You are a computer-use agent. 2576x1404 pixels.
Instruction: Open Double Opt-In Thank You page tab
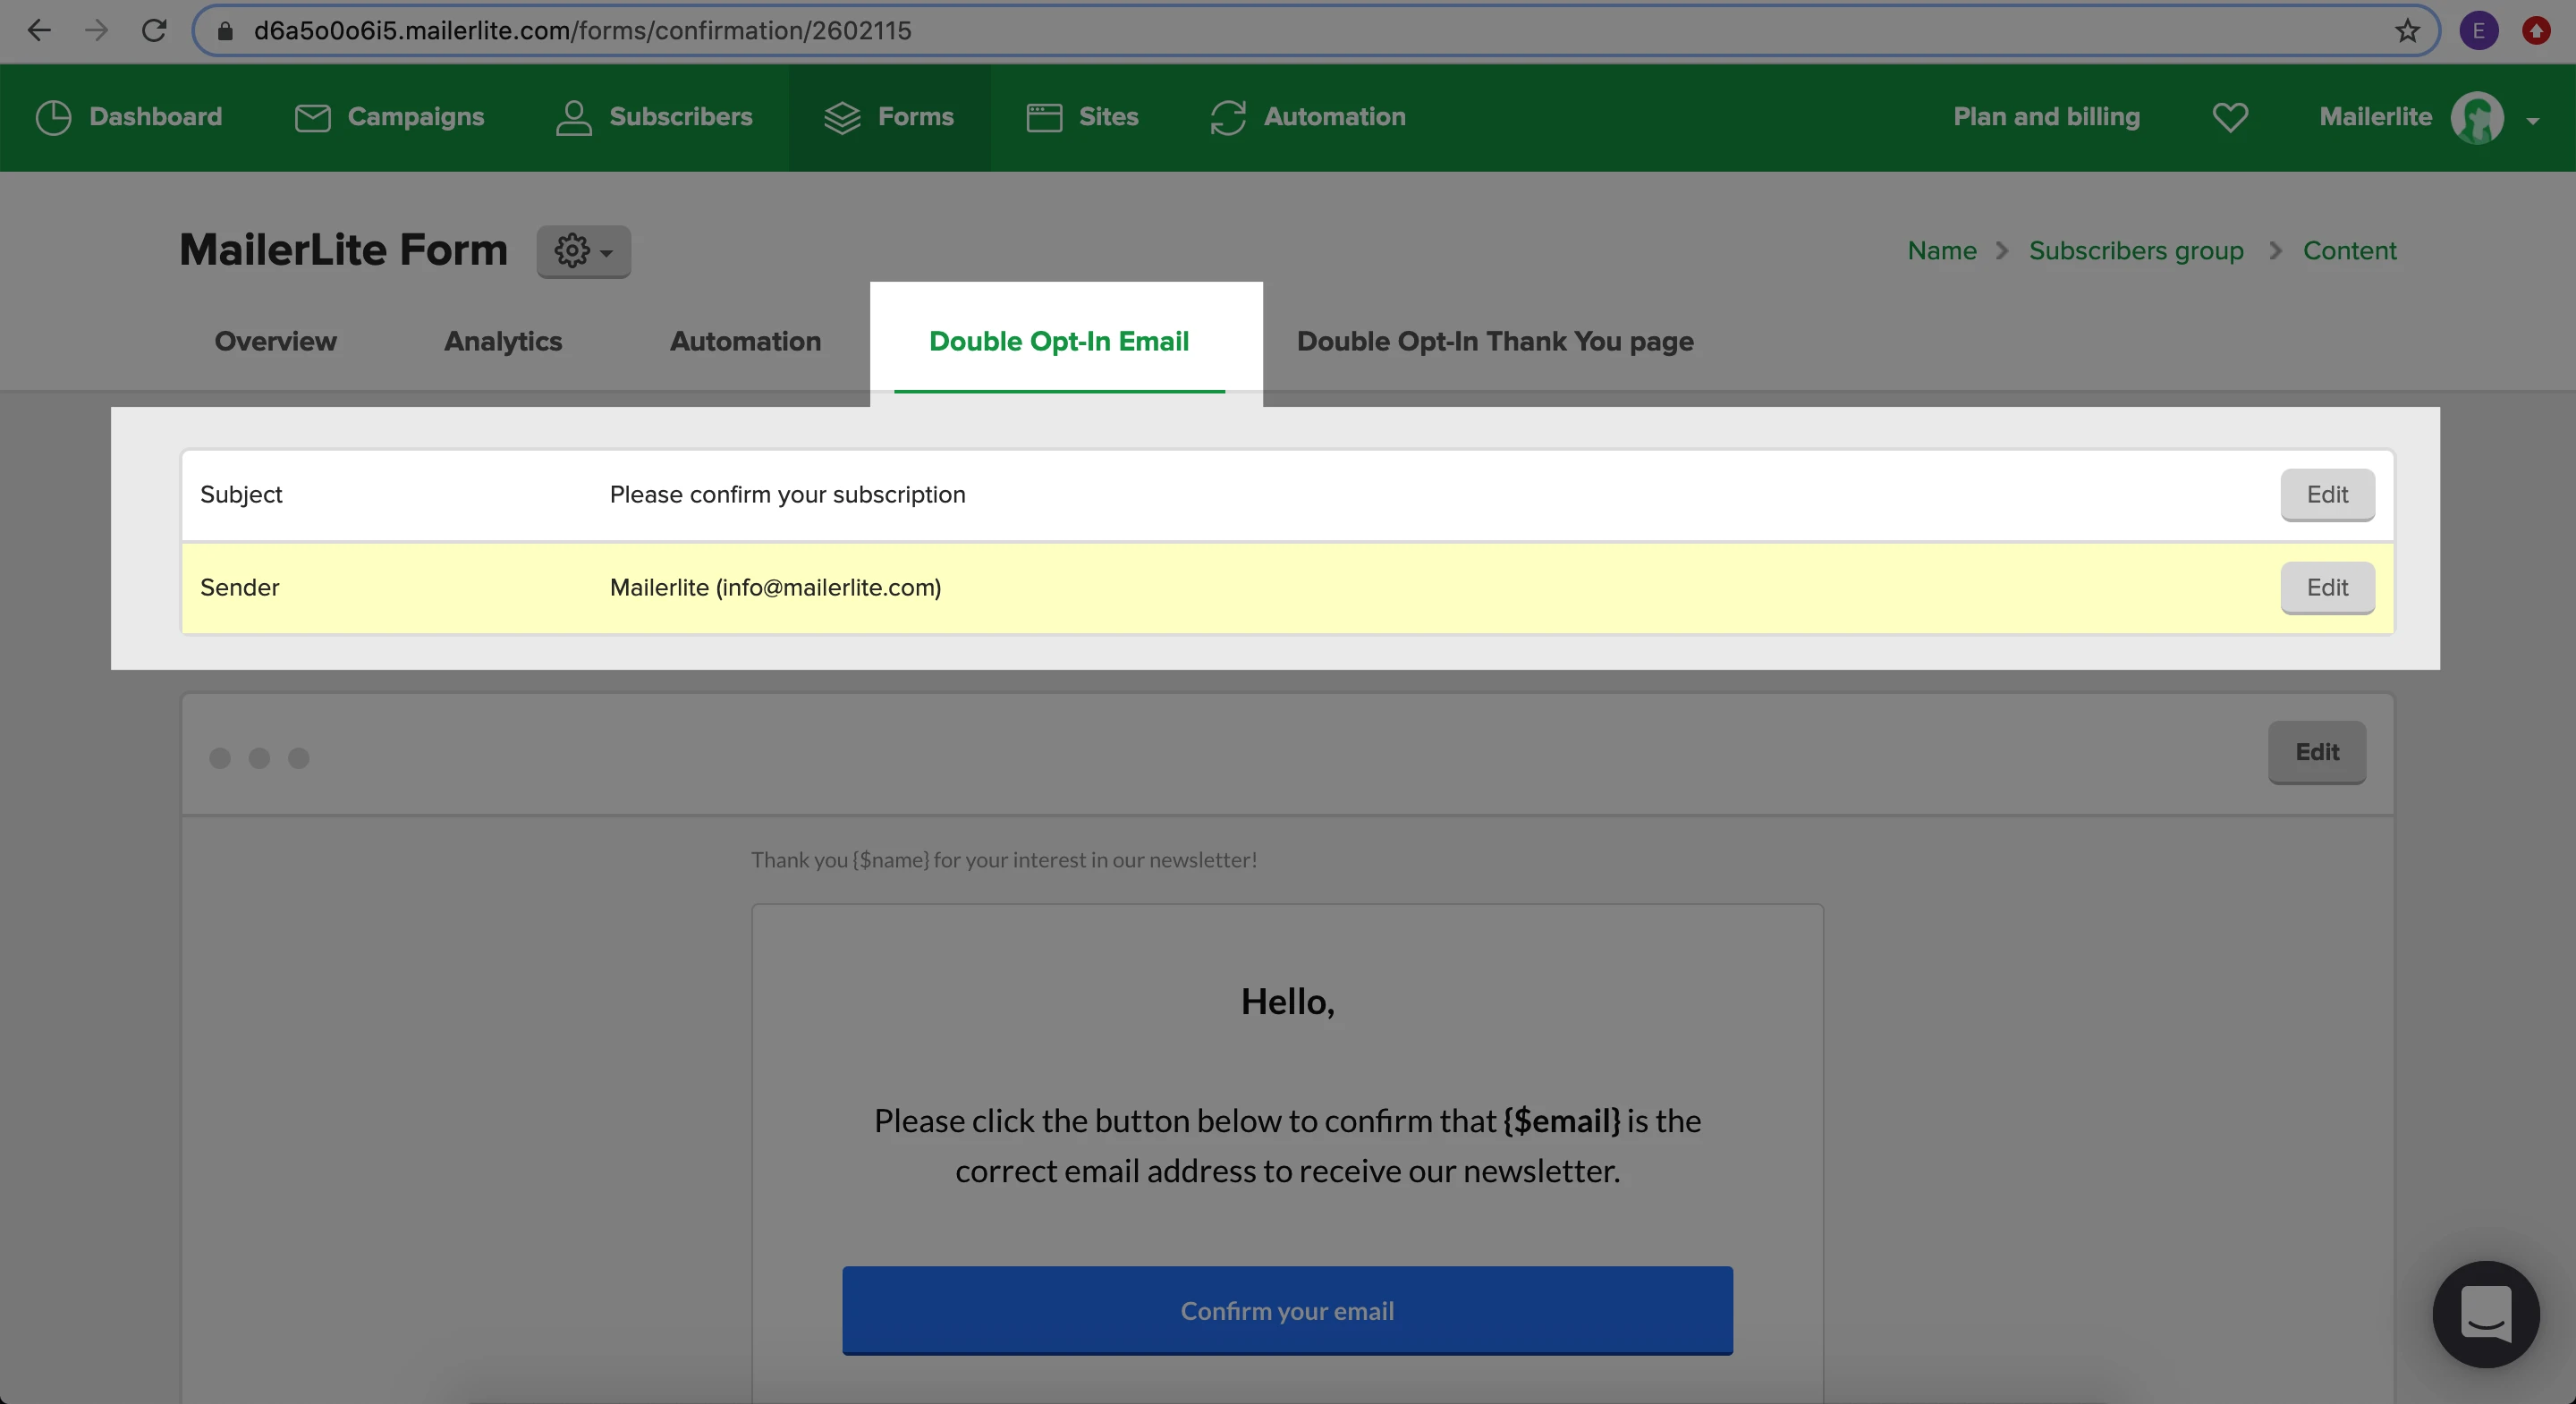(1495, 342)
